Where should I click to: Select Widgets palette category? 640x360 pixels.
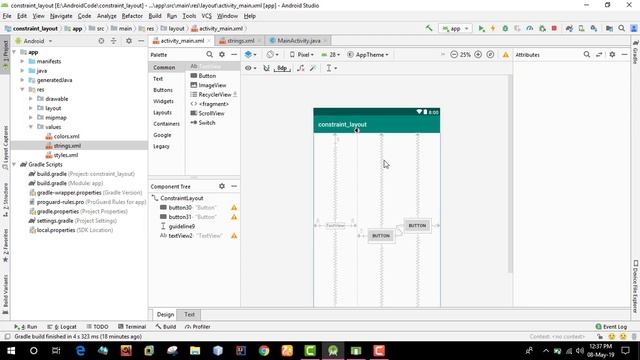[163, 101]
